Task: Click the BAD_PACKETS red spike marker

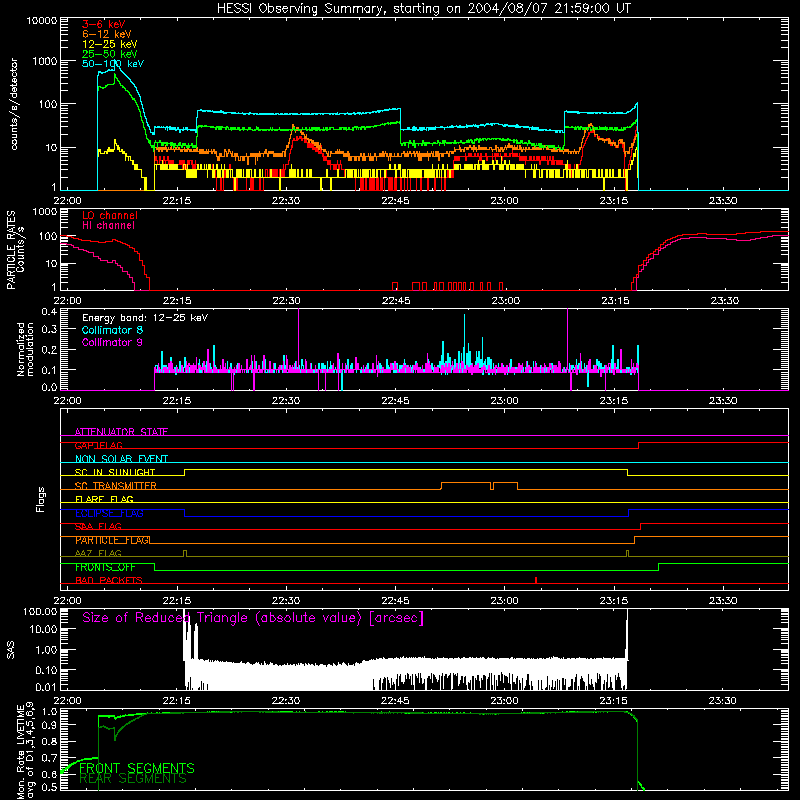Action: click(x=536, y=580)
